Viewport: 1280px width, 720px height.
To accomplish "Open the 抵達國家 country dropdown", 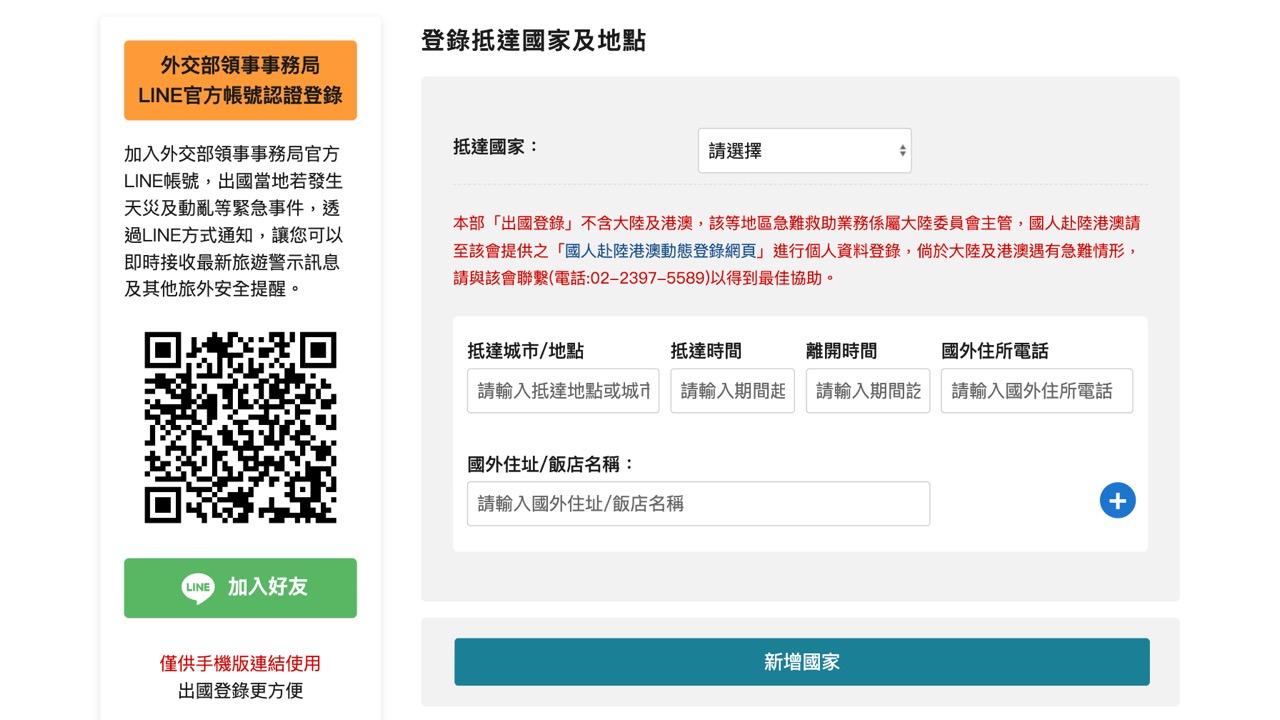I will click(804, 151).
